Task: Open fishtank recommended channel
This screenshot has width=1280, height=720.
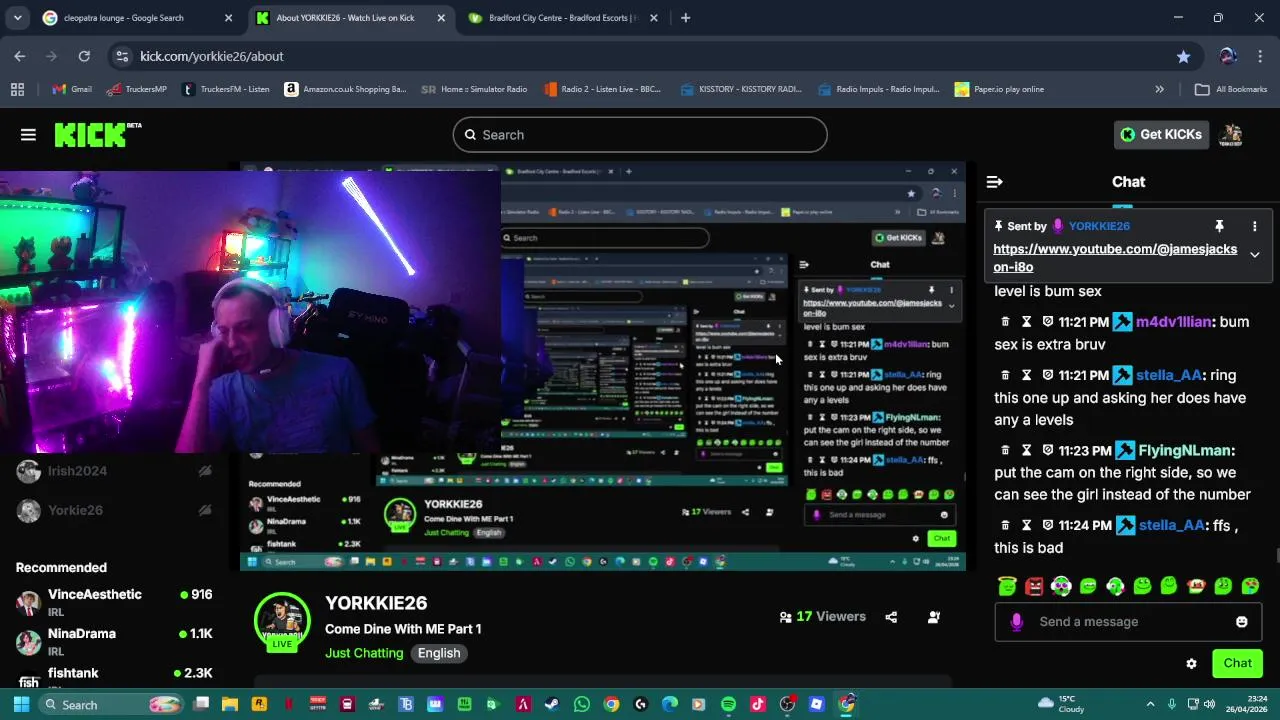Action: pyautogui.click(x=115, y=677)
